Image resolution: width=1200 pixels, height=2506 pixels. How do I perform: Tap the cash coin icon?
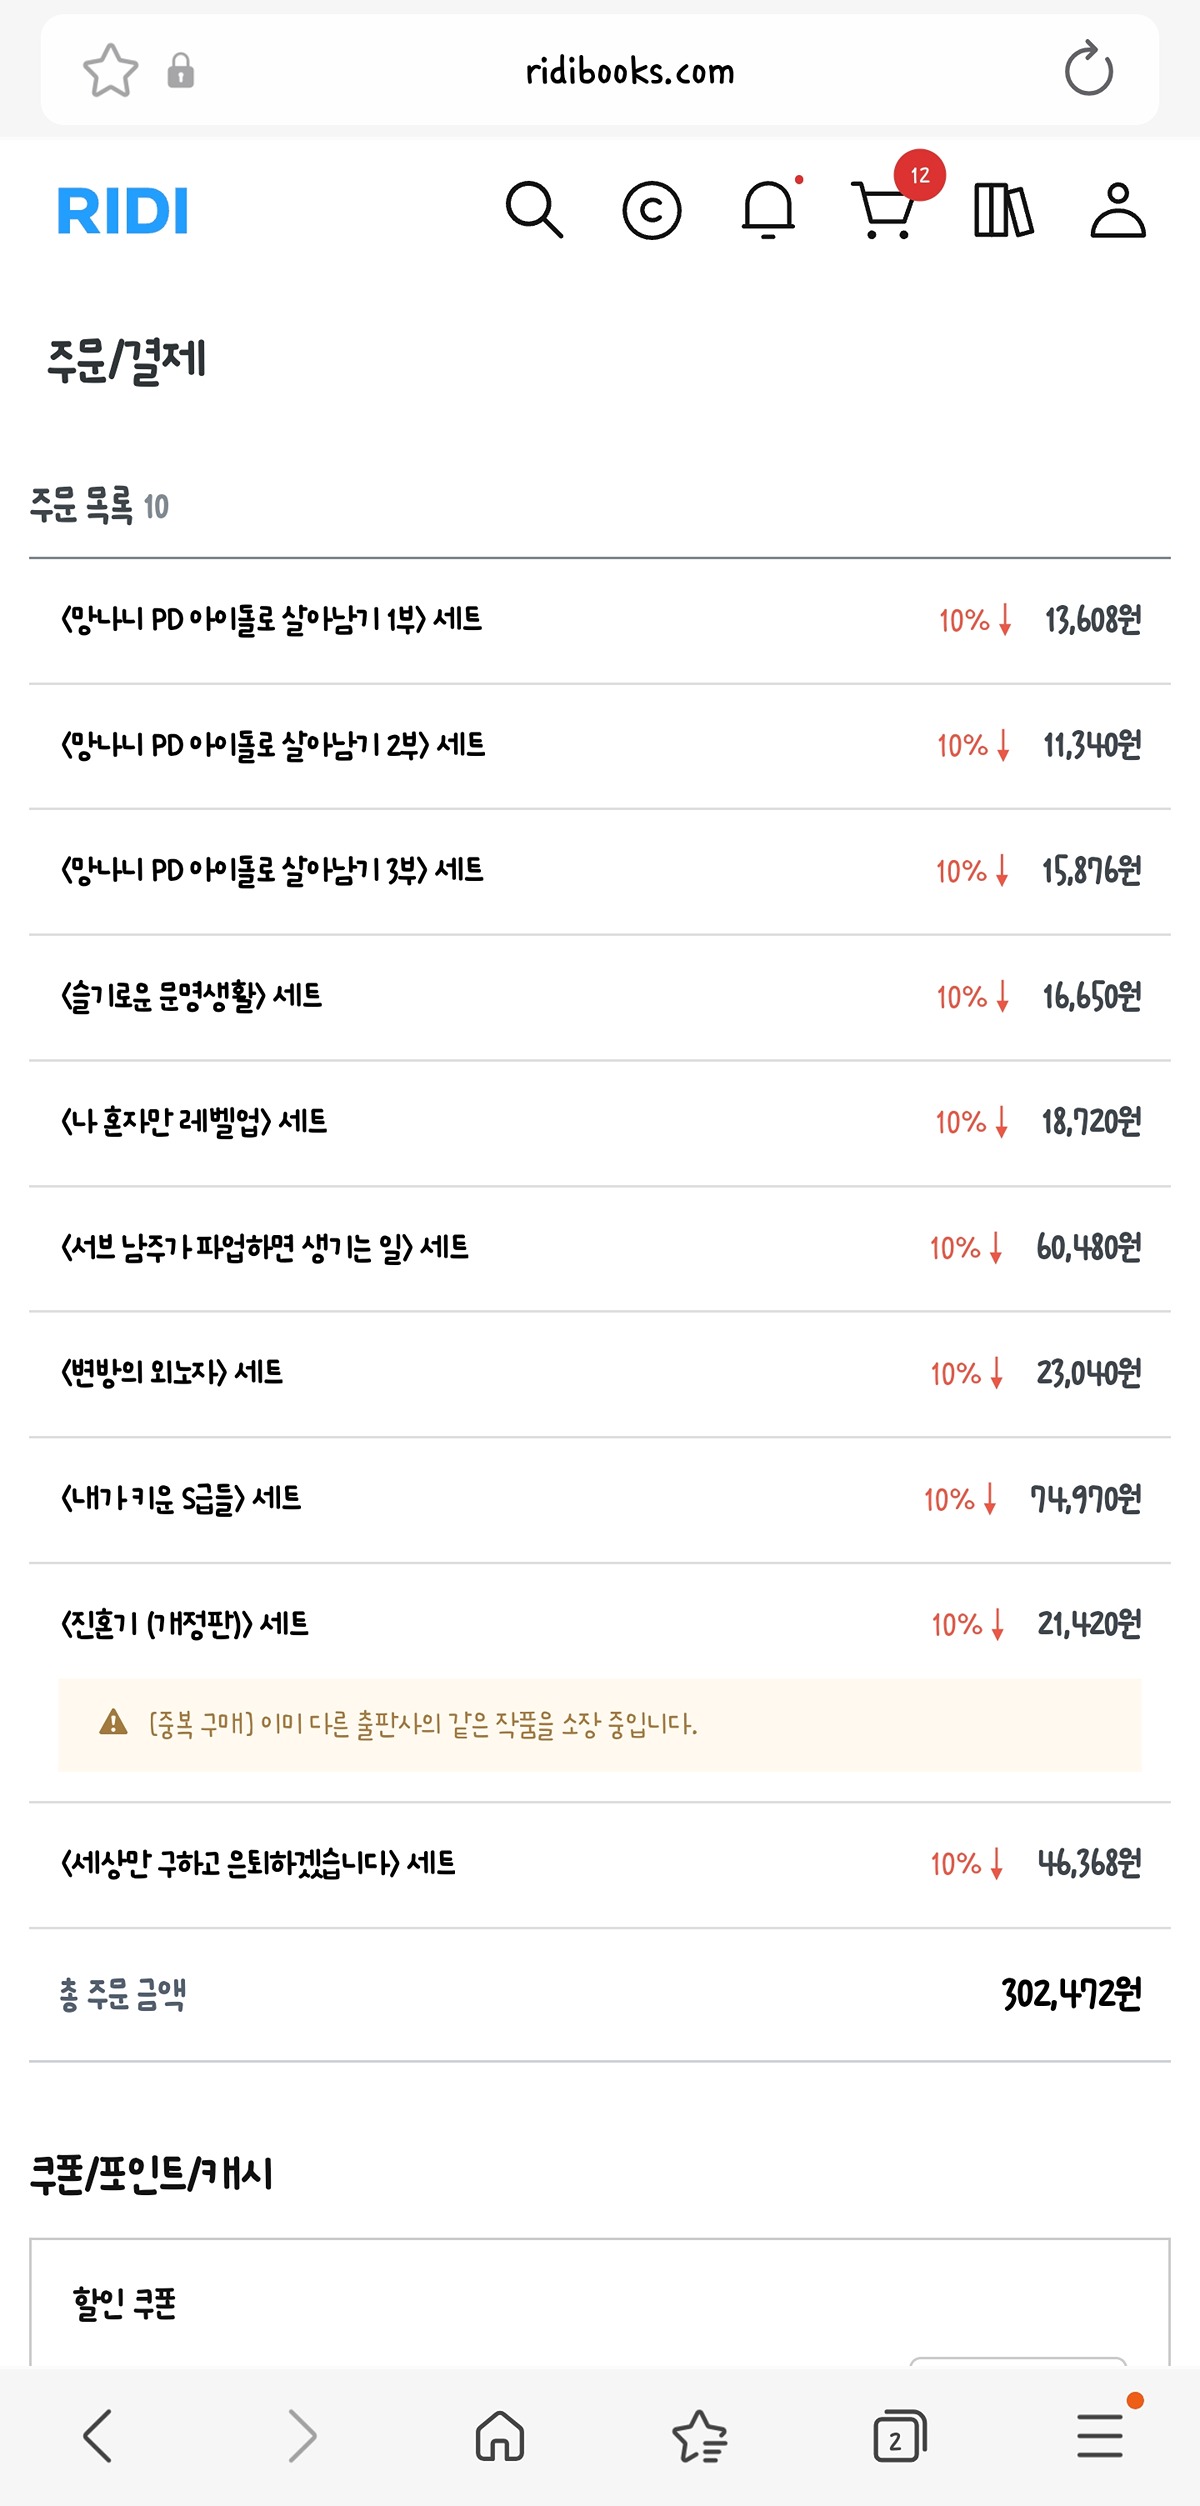651,210
